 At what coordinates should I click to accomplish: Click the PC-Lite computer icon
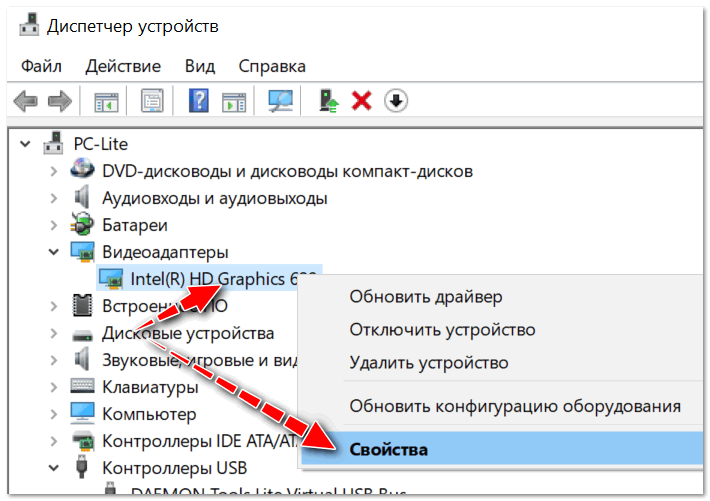click(x=53, y=143)
